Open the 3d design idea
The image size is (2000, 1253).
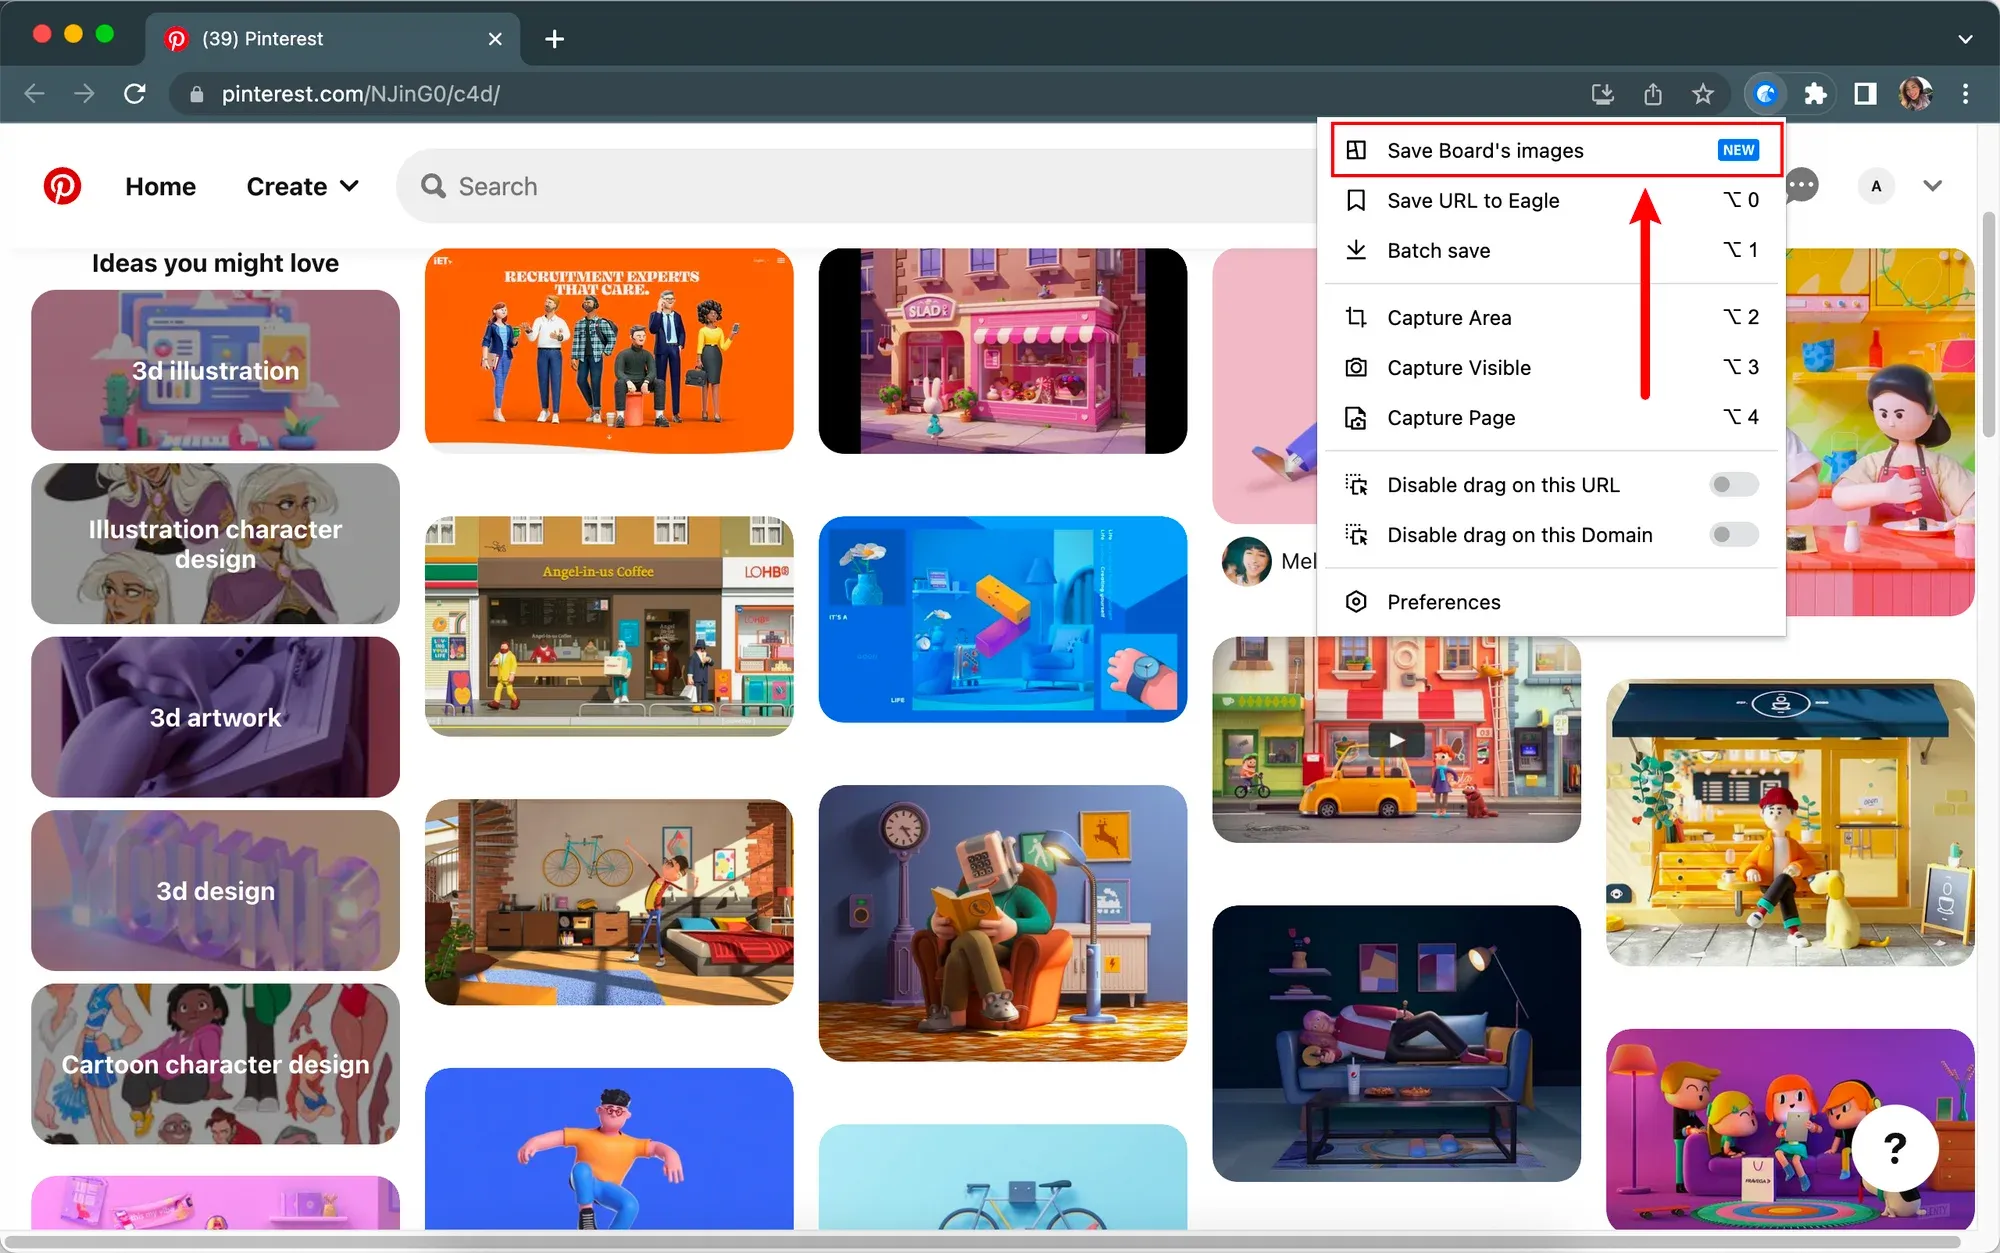coord(215,890)
